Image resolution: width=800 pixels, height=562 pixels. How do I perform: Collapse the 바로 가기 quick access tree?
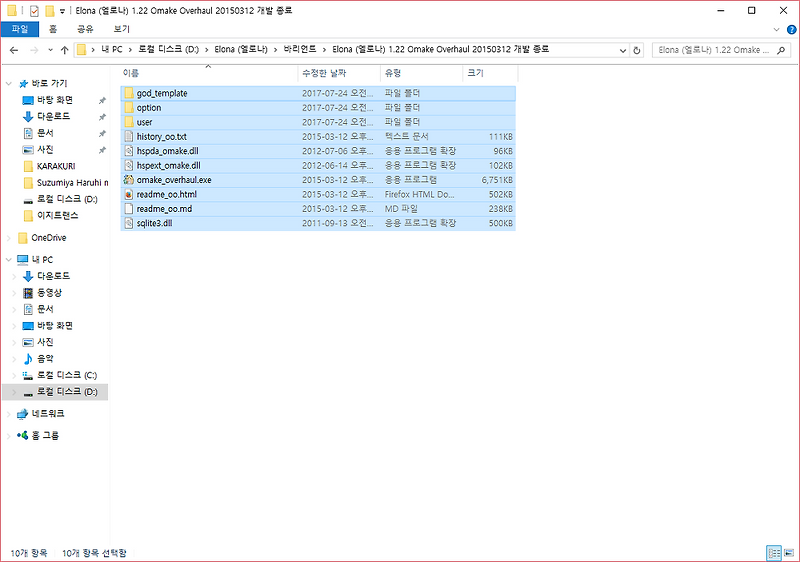(9, 83)
